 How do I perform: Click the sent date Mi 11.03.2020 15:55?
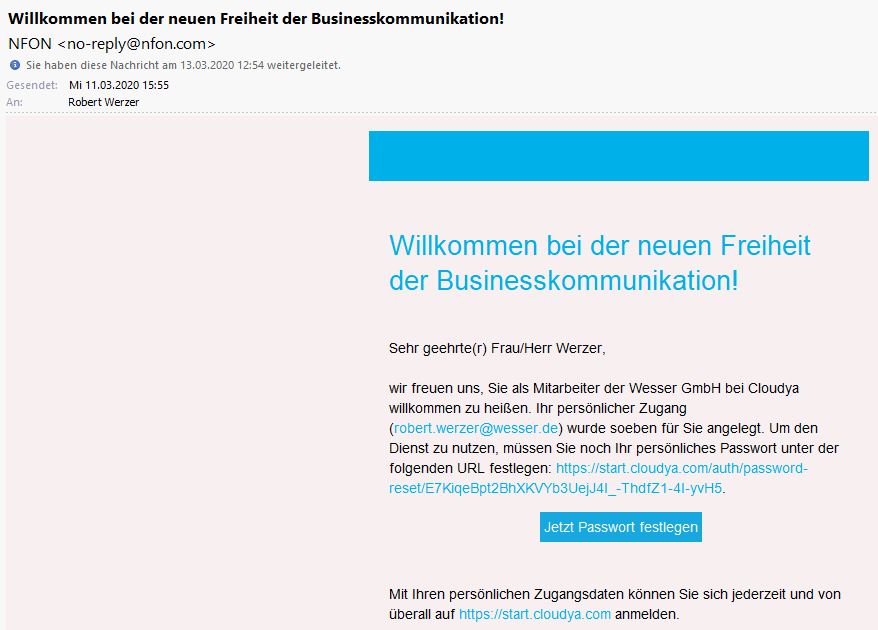(x=118, y=85)
